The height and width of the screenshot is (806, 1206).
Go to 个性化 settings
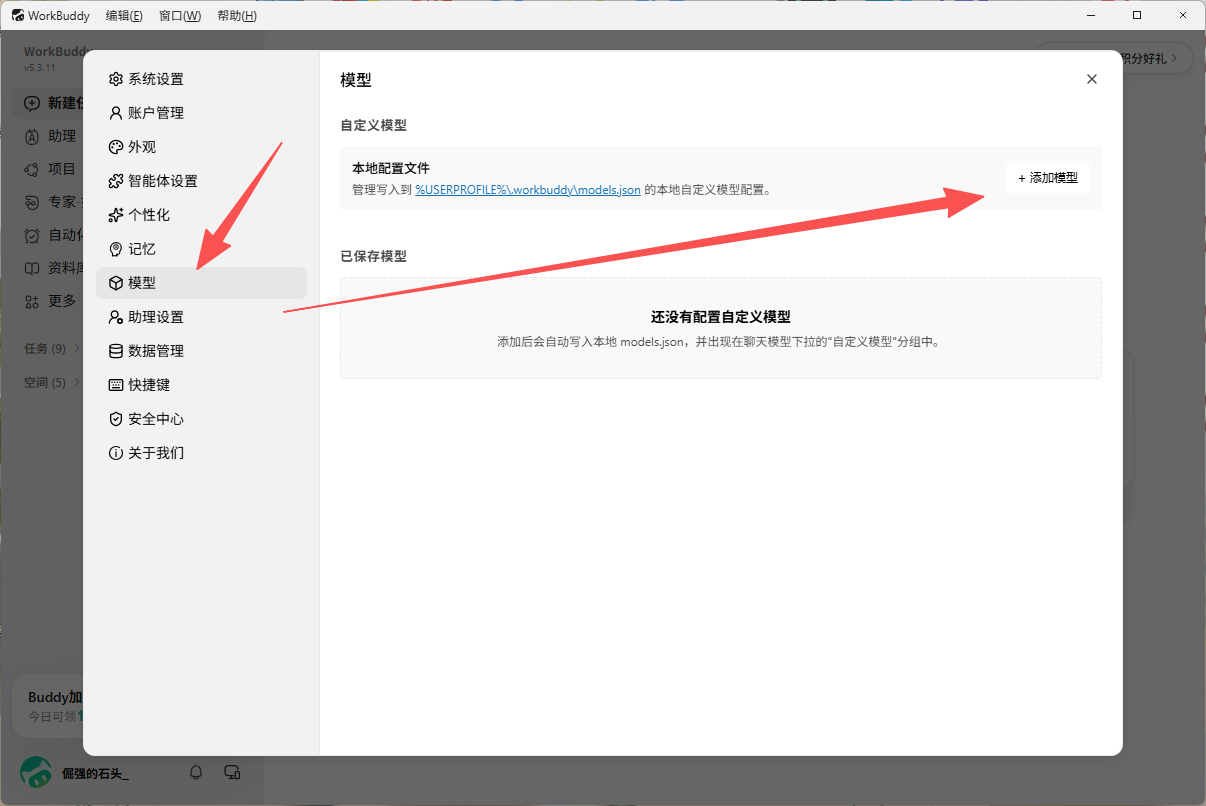click(201, 215)
